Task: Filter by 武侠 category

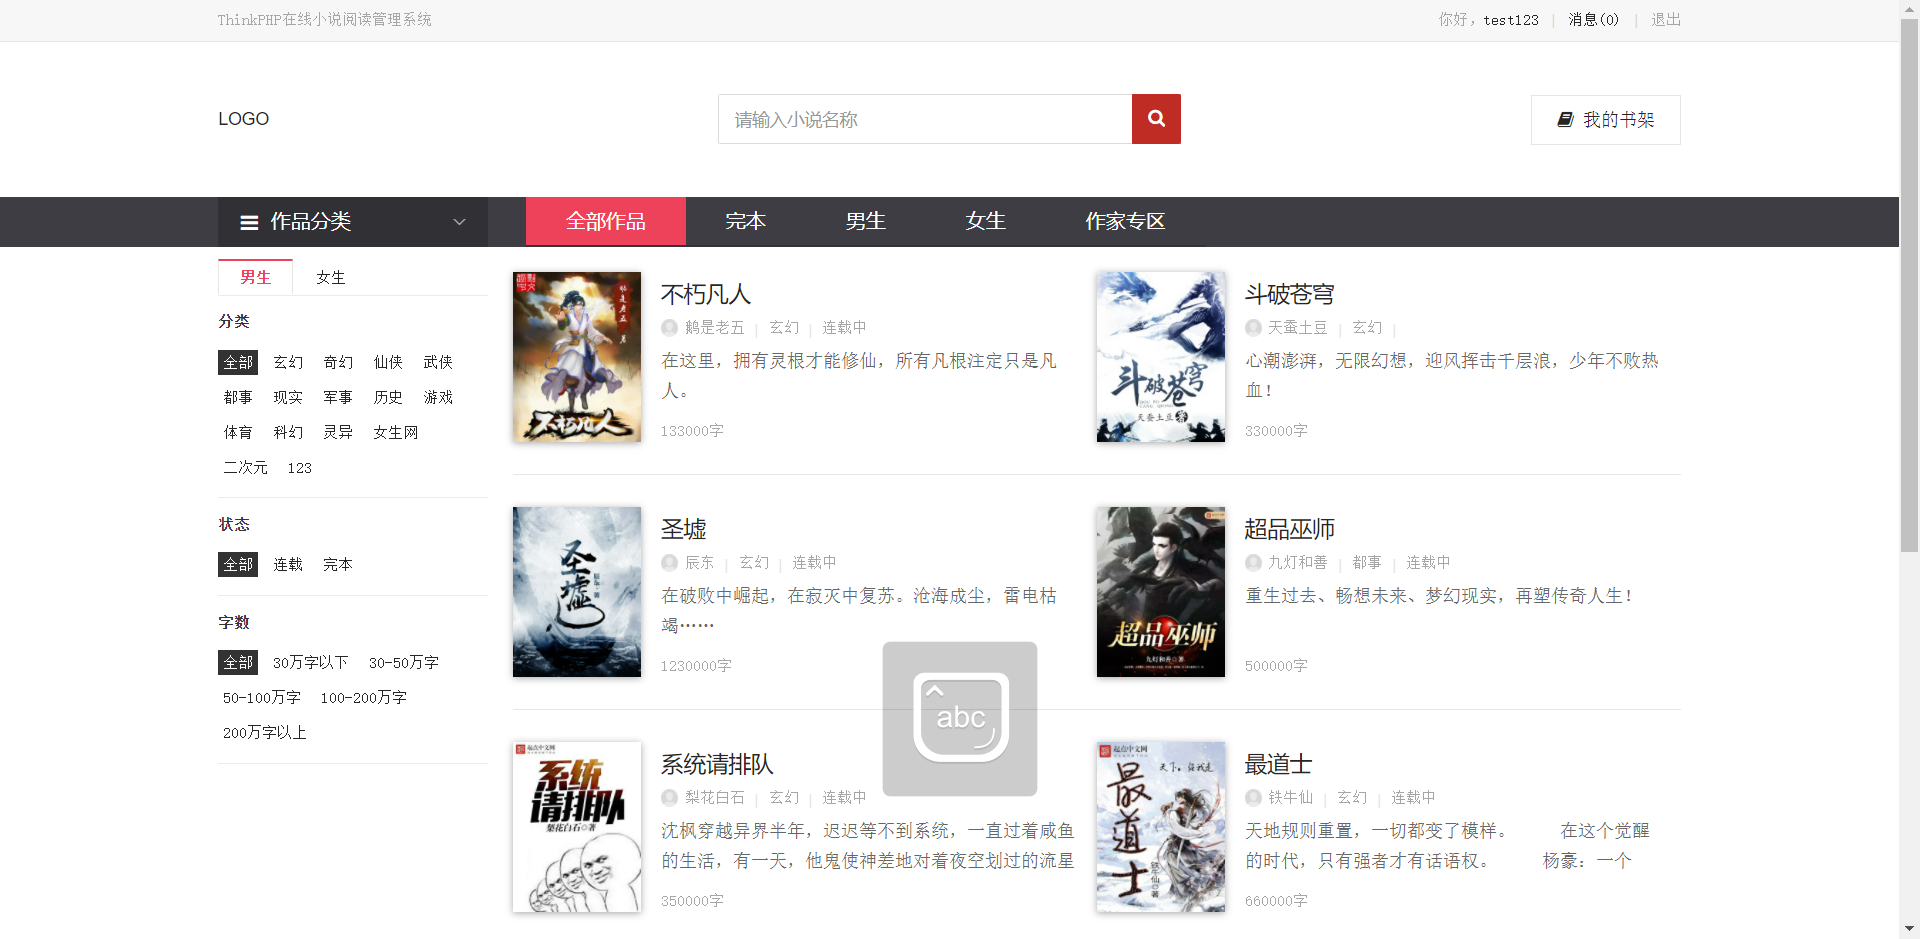Action: tap(438, 362)
